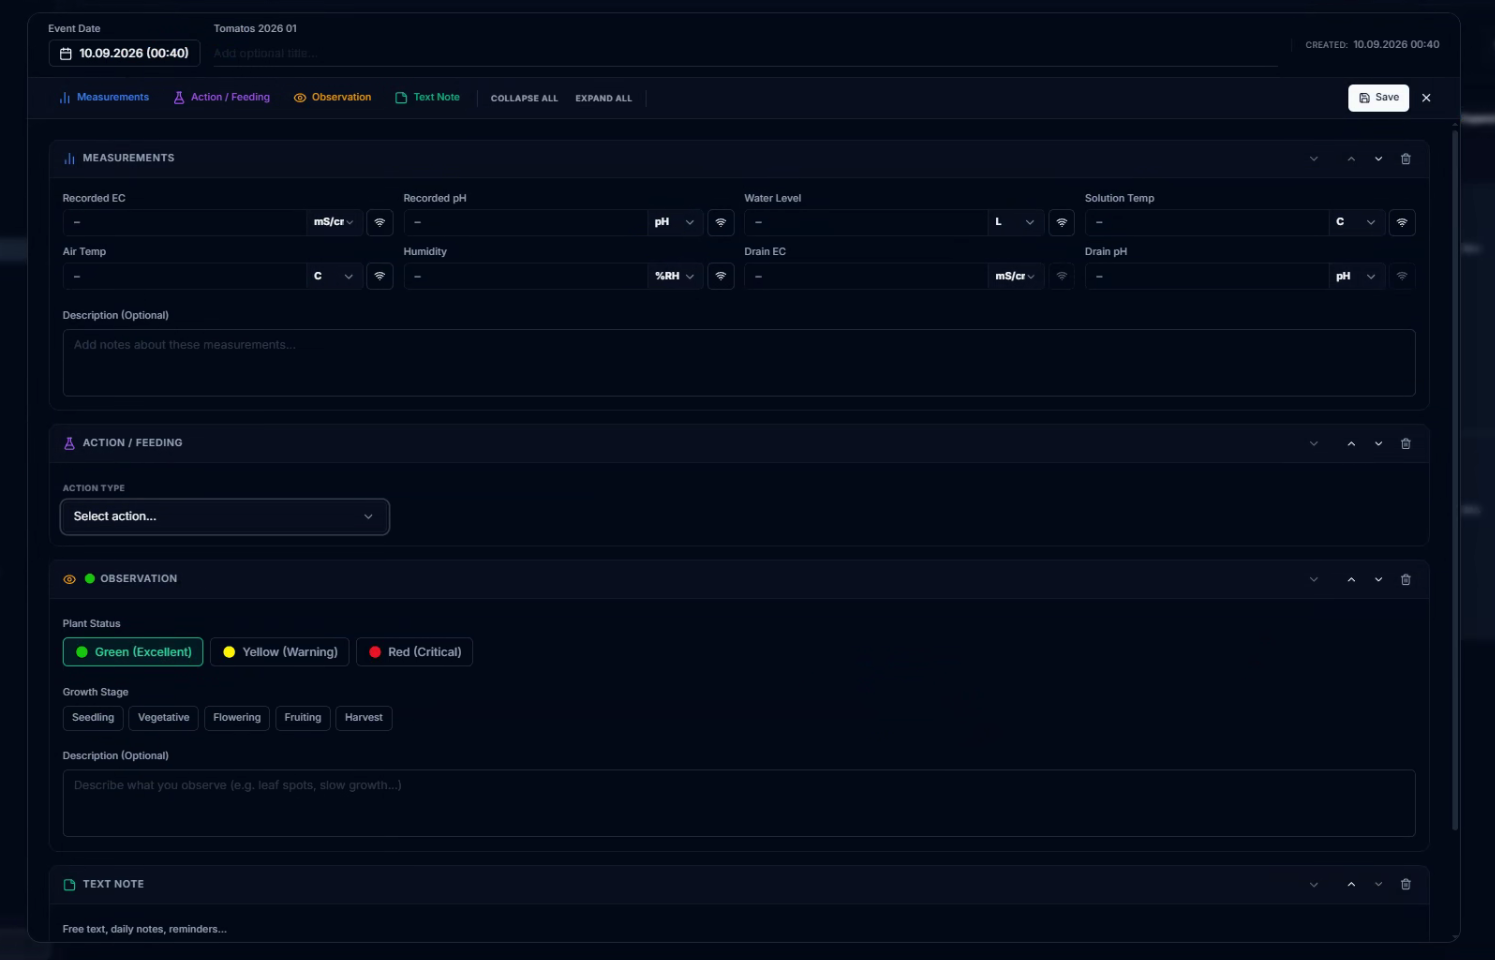Click the Save button
This screenshot has height=960, width=1495.
click(1378, 98)
